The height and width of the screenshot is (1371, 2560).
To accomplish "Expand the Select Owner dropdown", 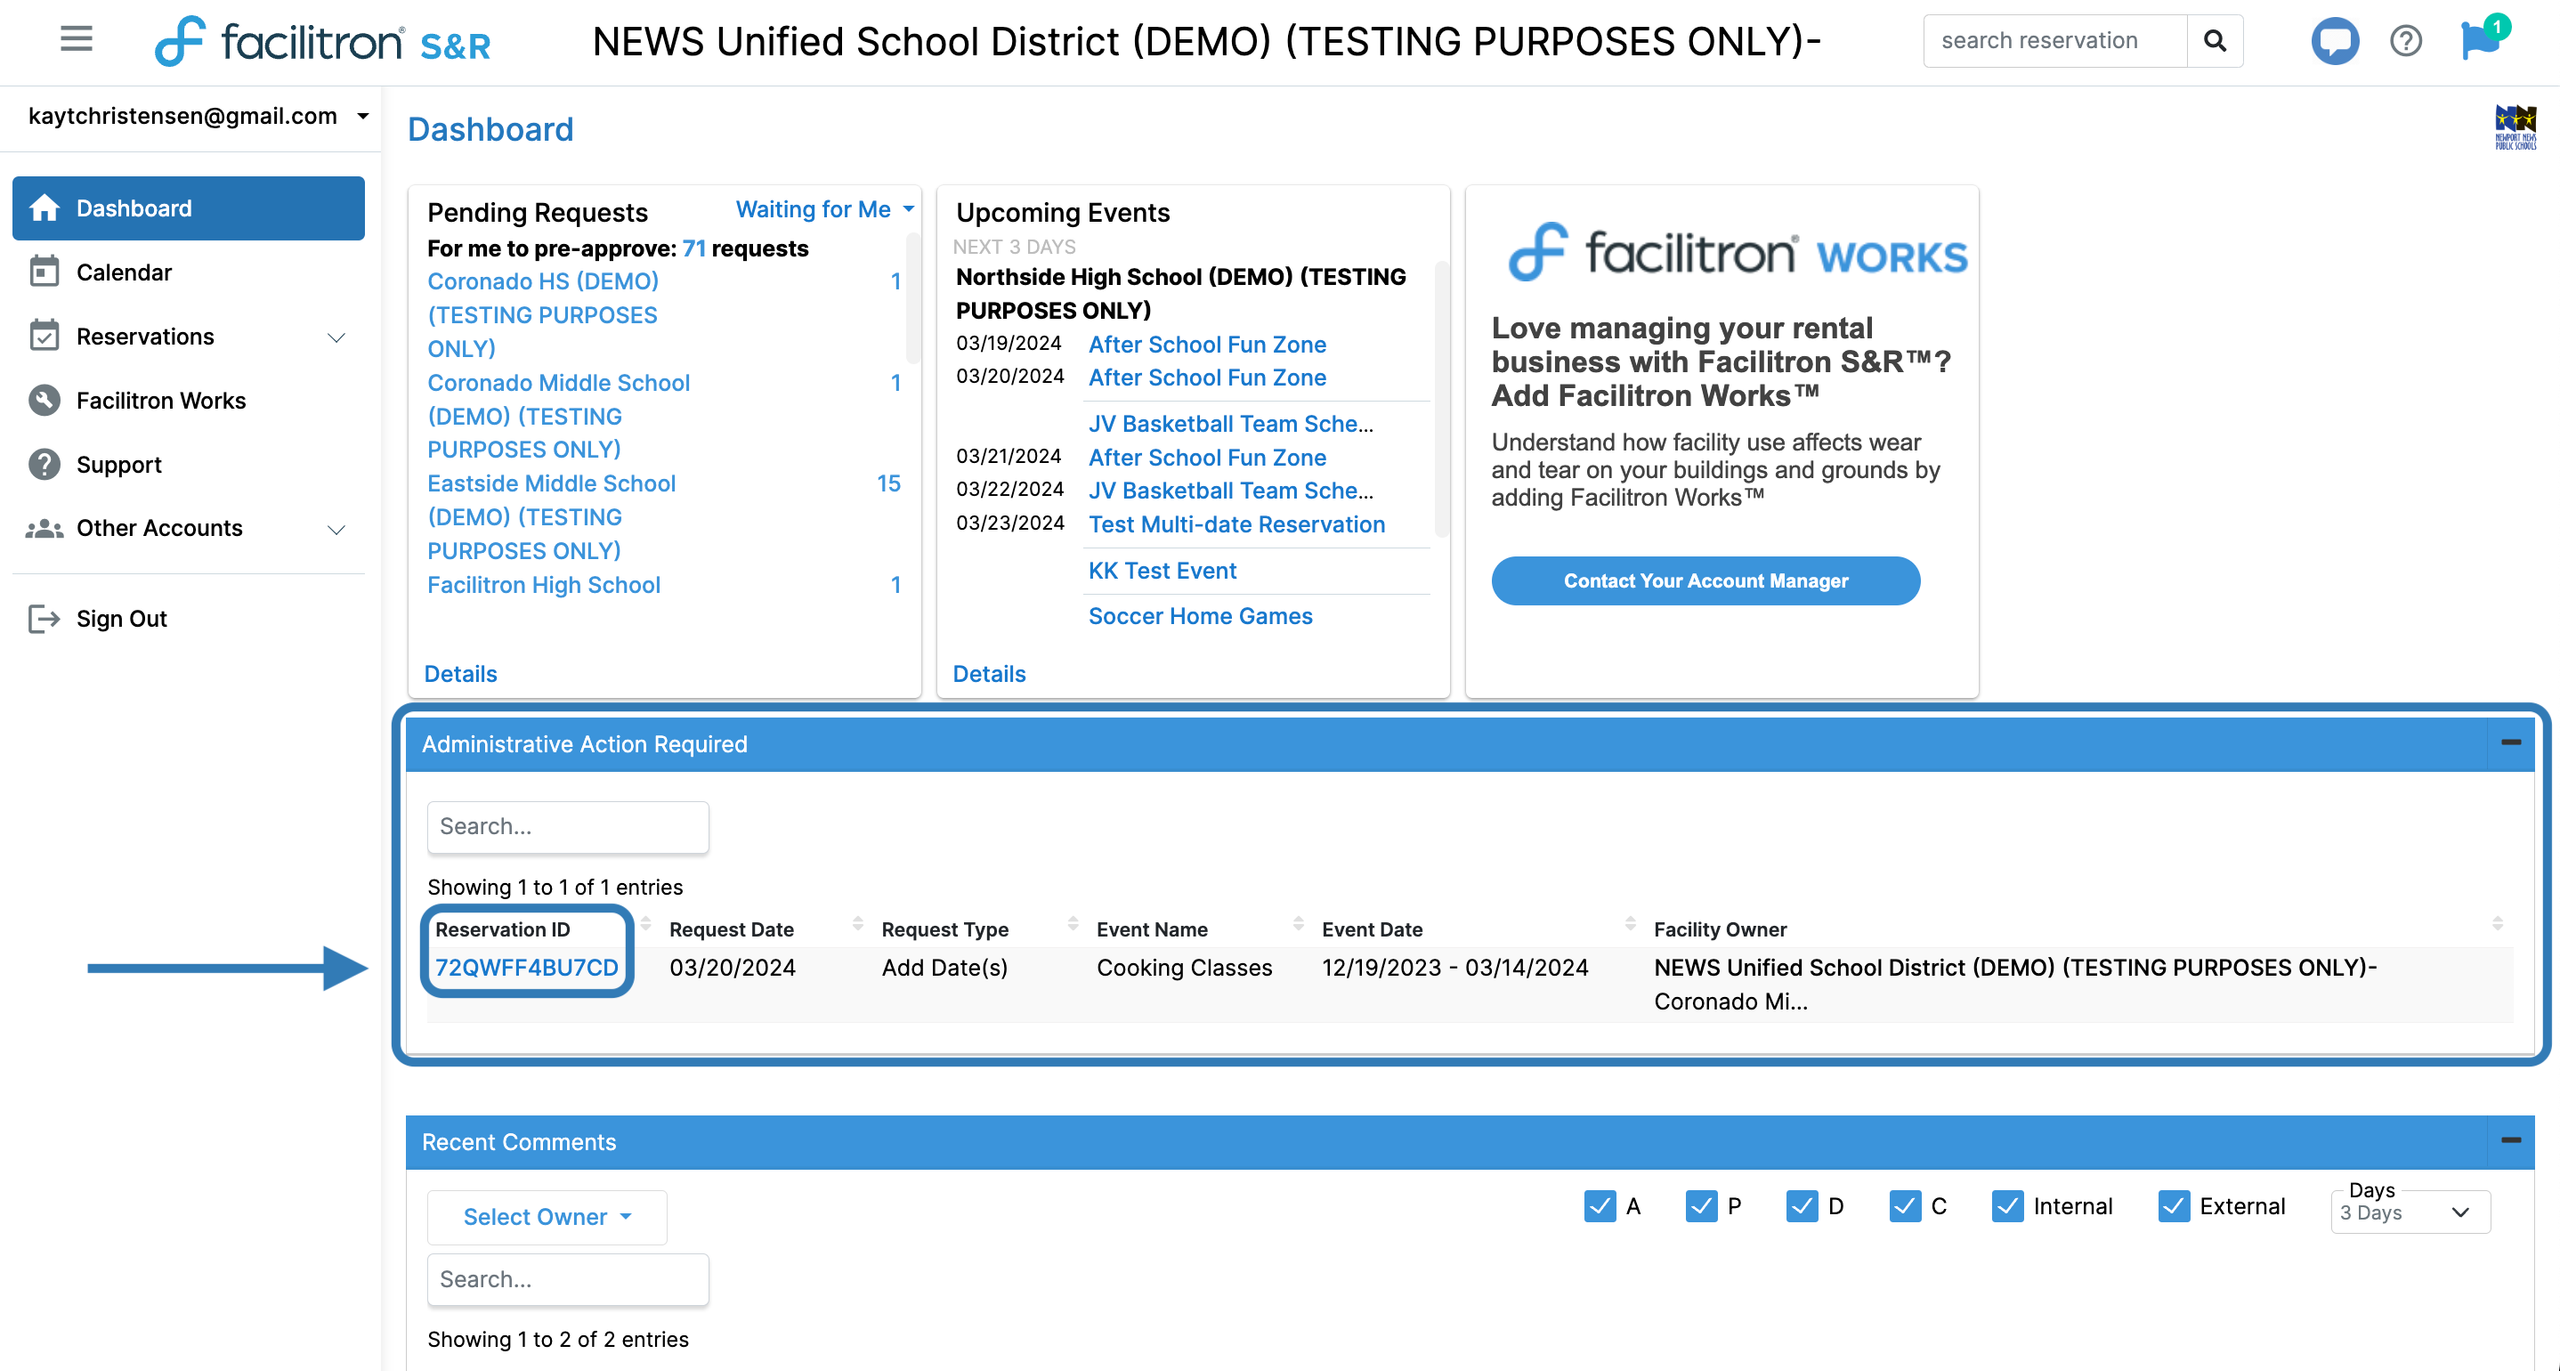I will point(547,1217).
